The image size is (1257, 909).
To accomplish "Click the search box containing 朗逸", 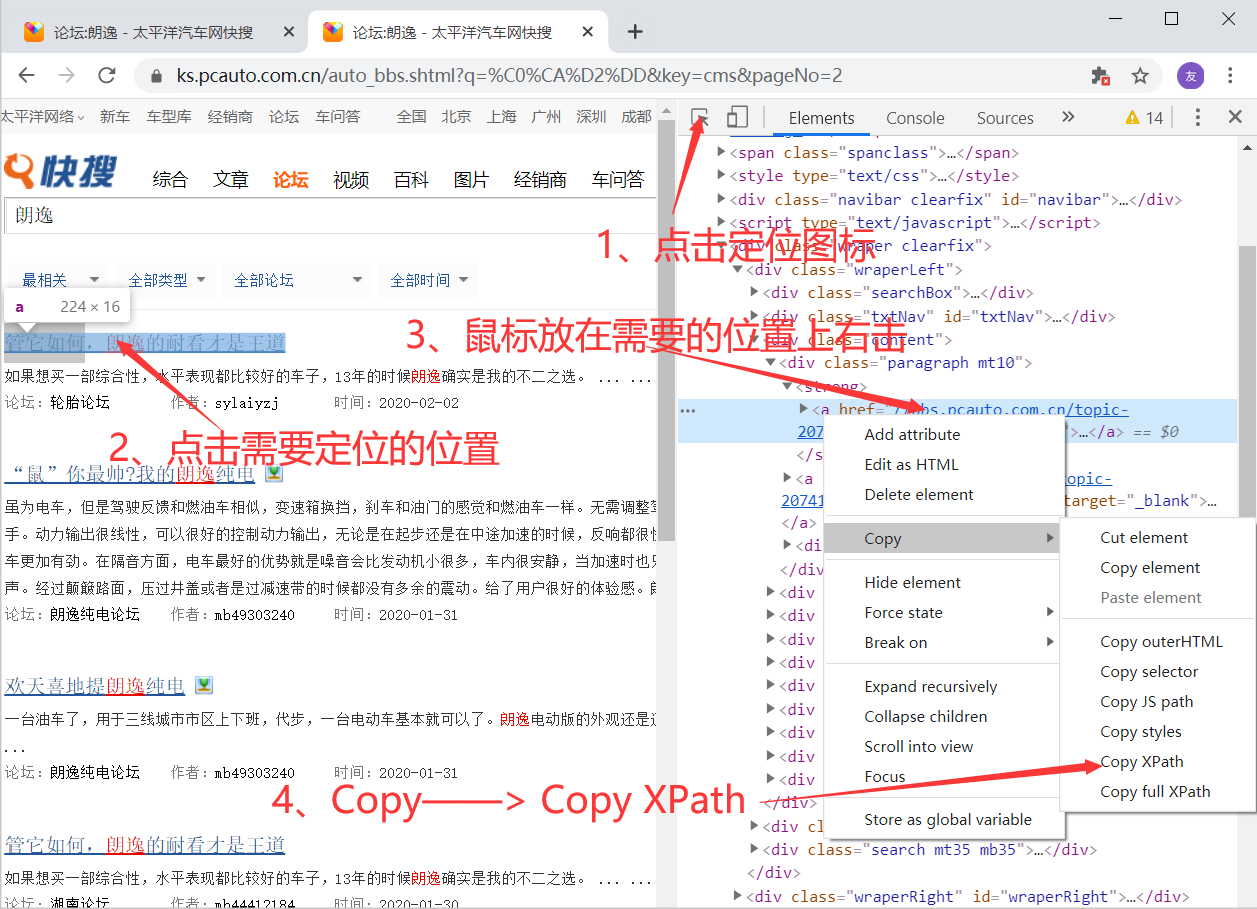I will coord(330,216).
